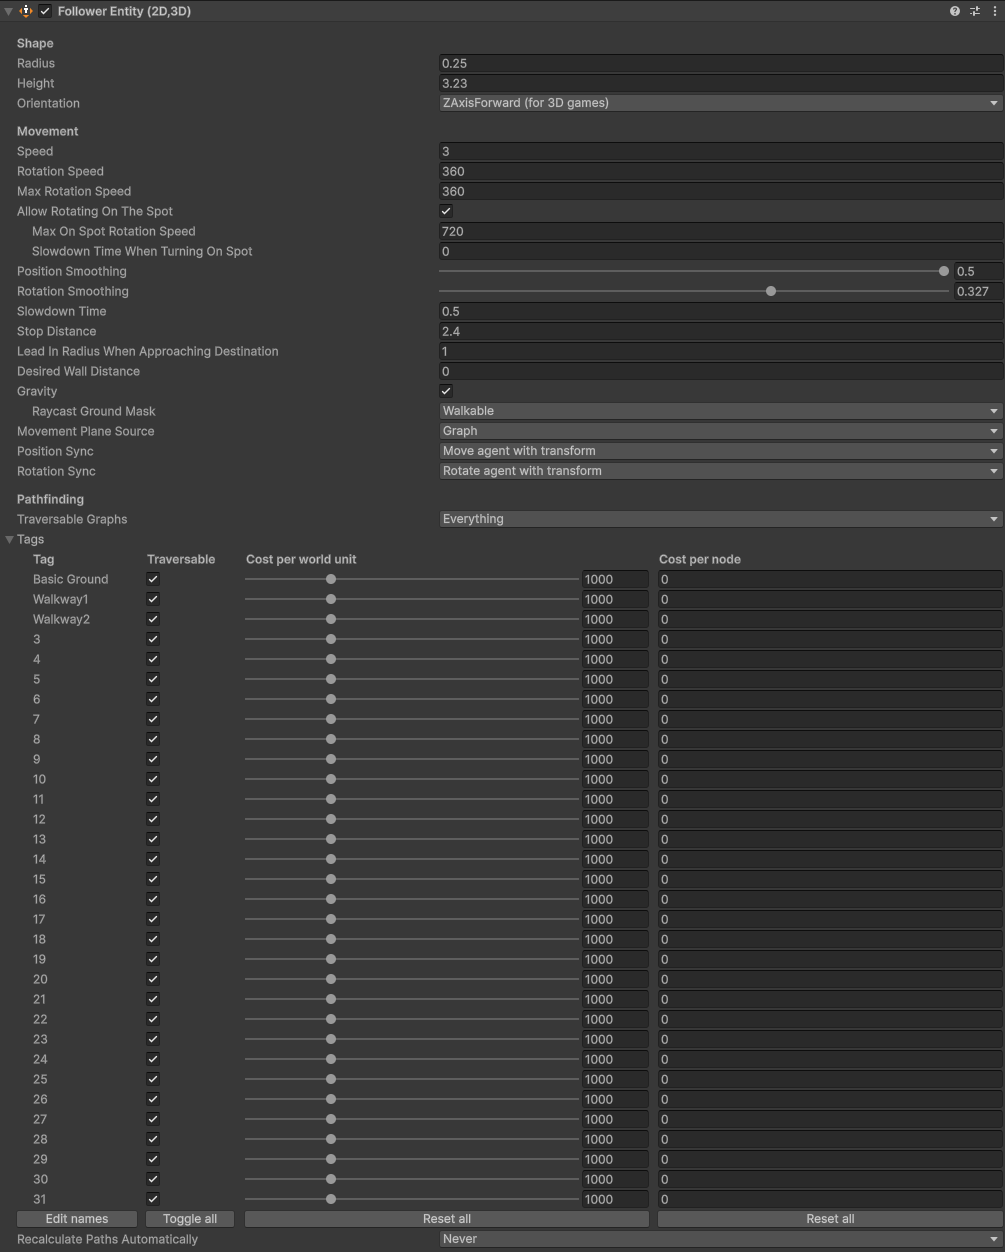Screen dimensions: 1005x1252
Task: Disable the Follower Entity component checkbox
Action: click(45, 11)
